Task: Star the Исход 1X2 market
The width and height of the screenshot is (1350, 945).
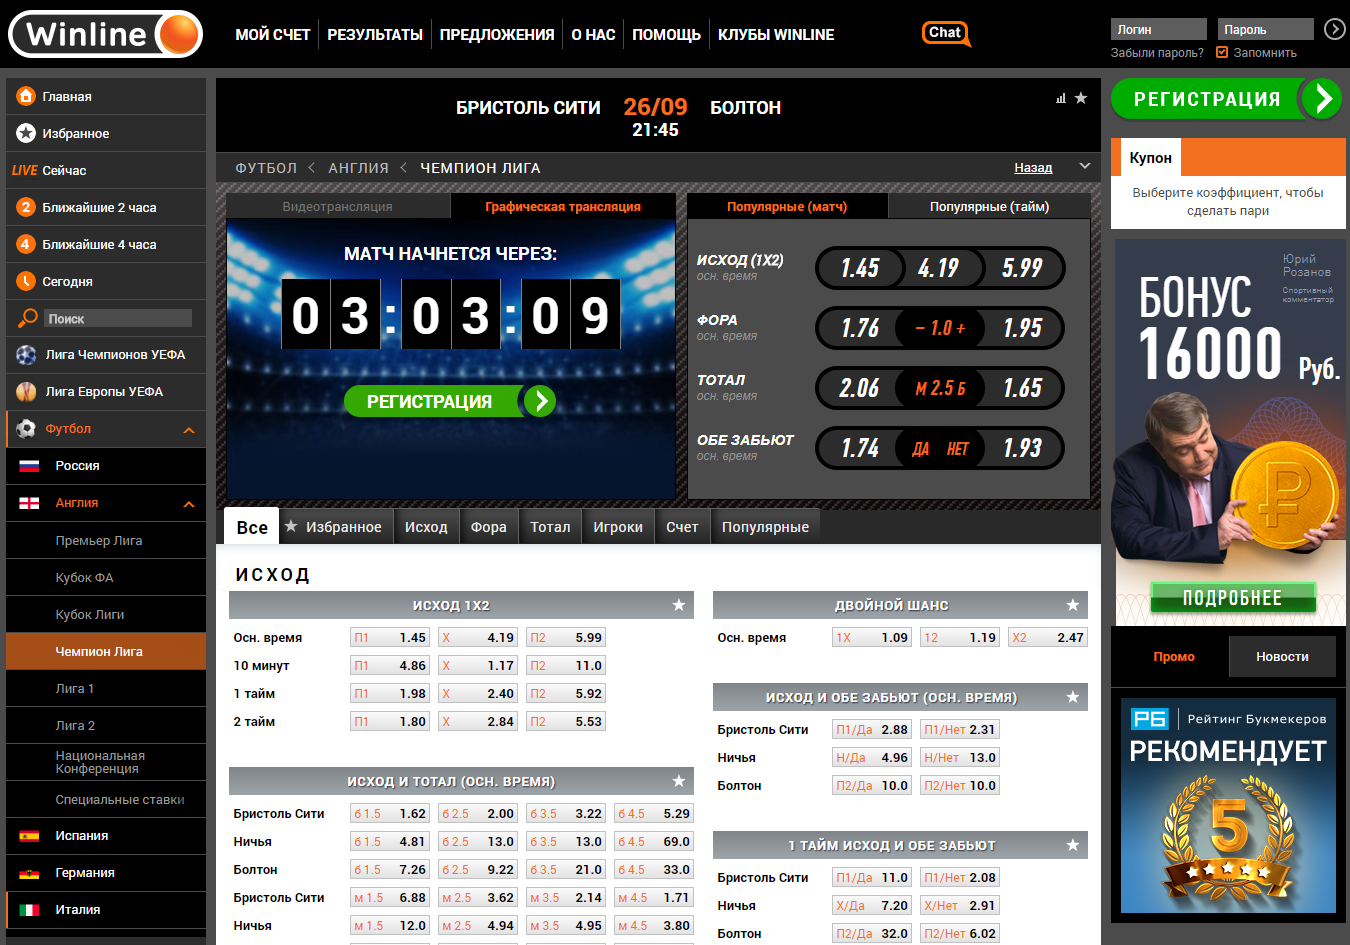Action: click(679, 605)
